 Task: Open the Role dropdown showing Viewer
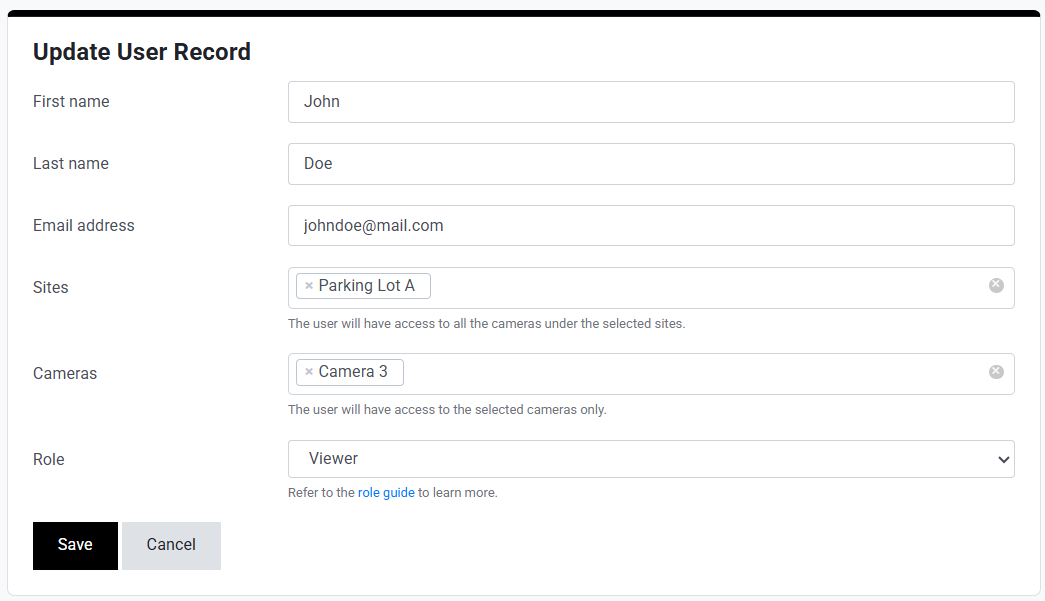click(651, 459)
